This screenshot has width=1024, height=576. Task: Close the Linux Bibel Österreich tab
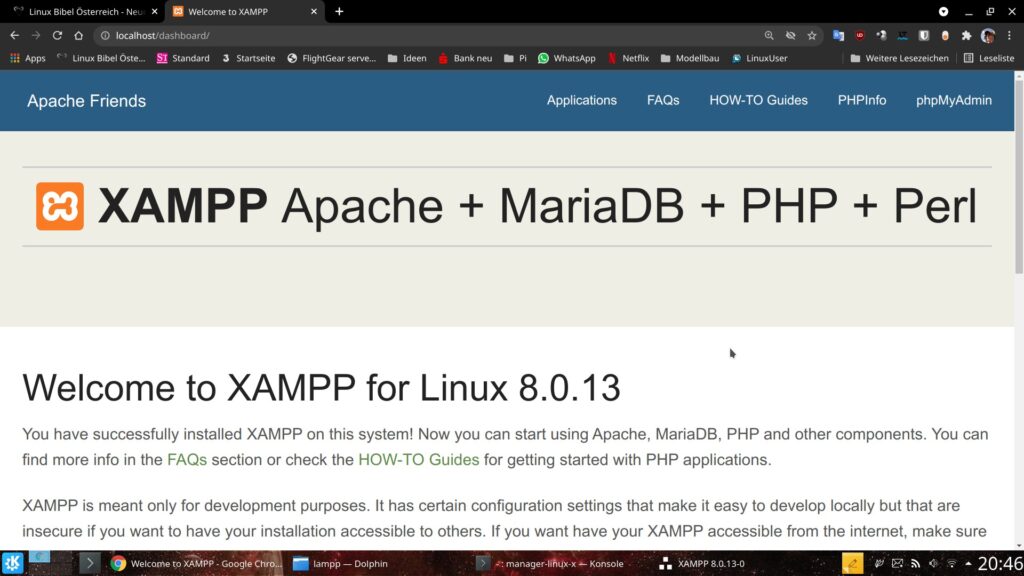(x=155, y=11)
